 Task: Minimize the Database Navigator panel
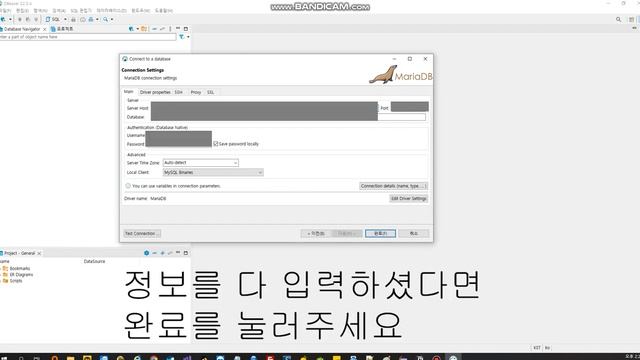pos(178,29)
